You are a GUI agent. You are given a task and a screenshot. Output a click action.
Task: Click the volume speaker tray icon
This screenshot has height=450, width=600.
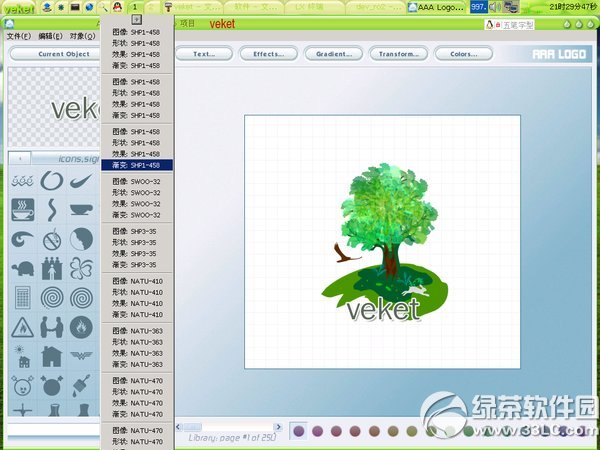tap(495, 7)
